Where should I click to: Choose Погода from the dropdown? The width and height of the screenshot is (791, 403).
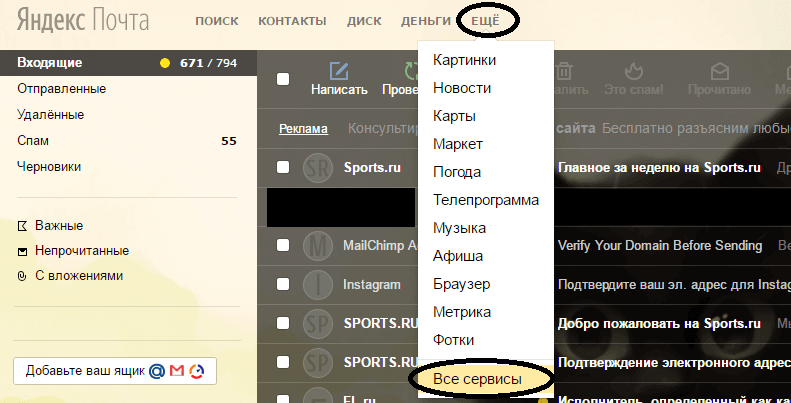(457, 172)
